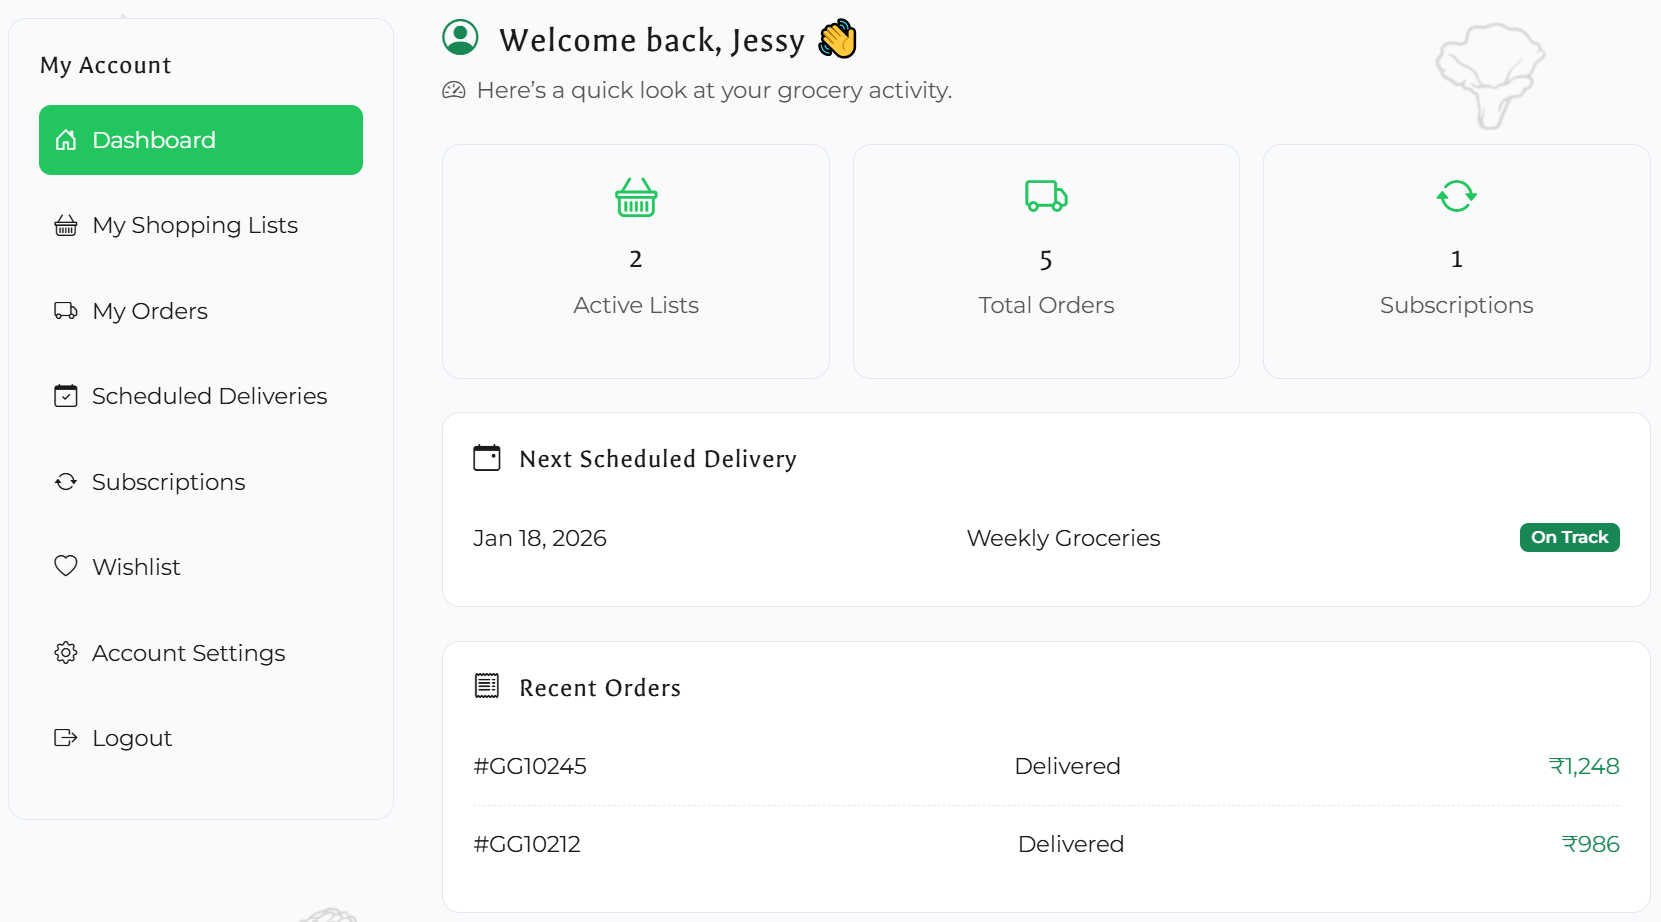1661x922 pixels.
Task: Click the gear icon beside Account Settings
Action: (66, 652)
